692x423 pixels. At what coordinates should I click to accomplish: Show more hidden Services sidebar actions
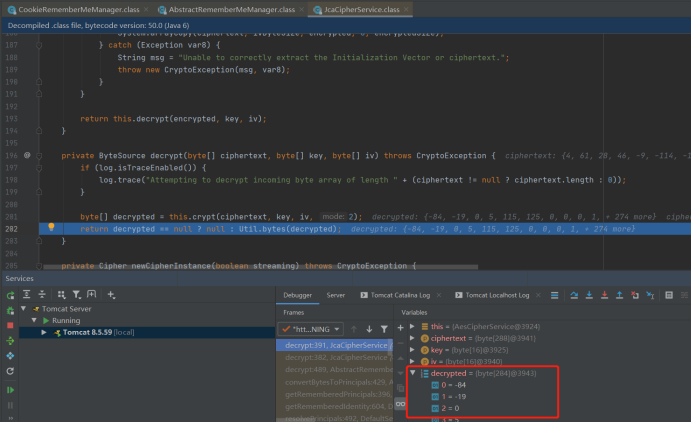[x=10, y=418]
